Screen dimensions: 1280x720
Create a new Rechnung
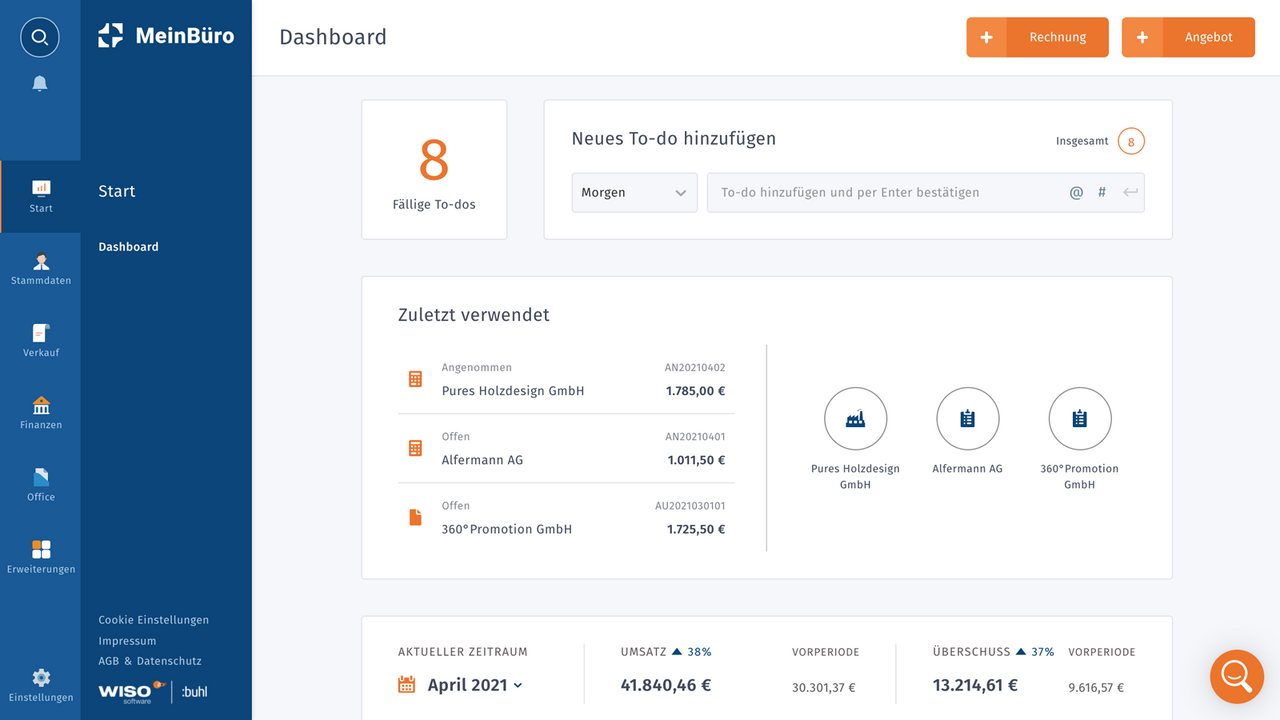coord(1037,37)
